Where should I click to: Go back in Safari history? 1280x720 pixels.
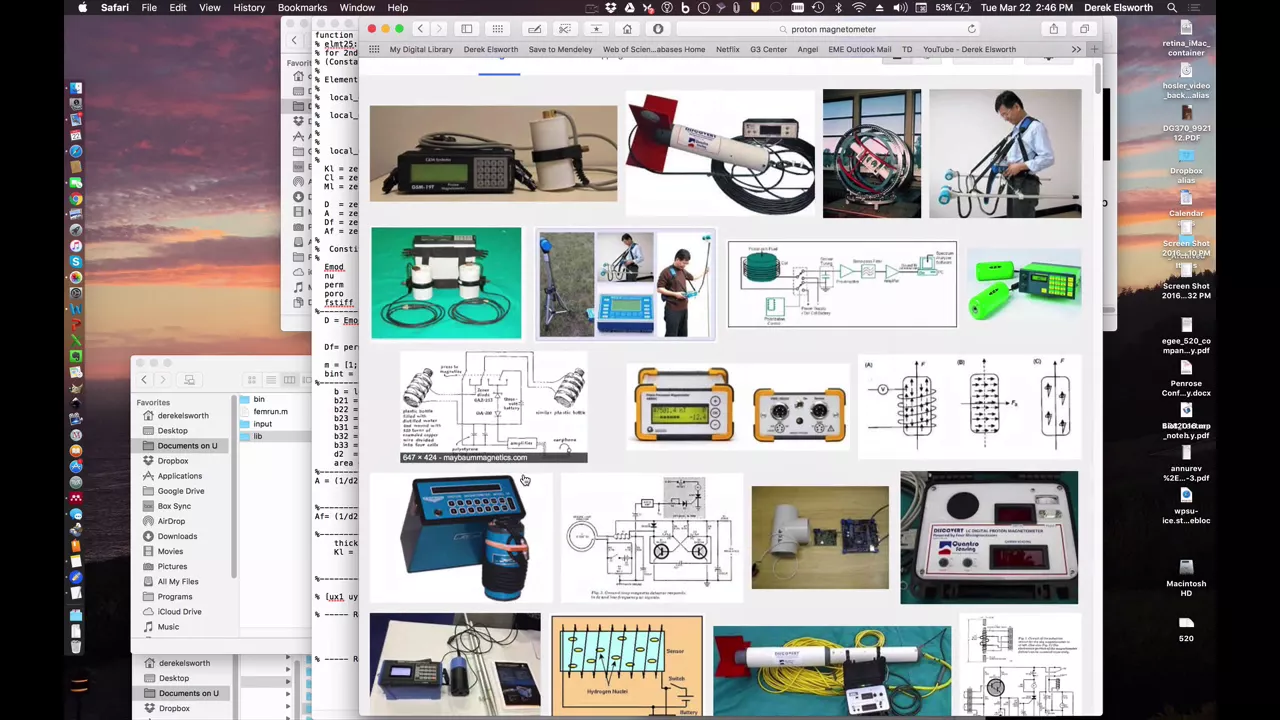(x=420, y=29)
